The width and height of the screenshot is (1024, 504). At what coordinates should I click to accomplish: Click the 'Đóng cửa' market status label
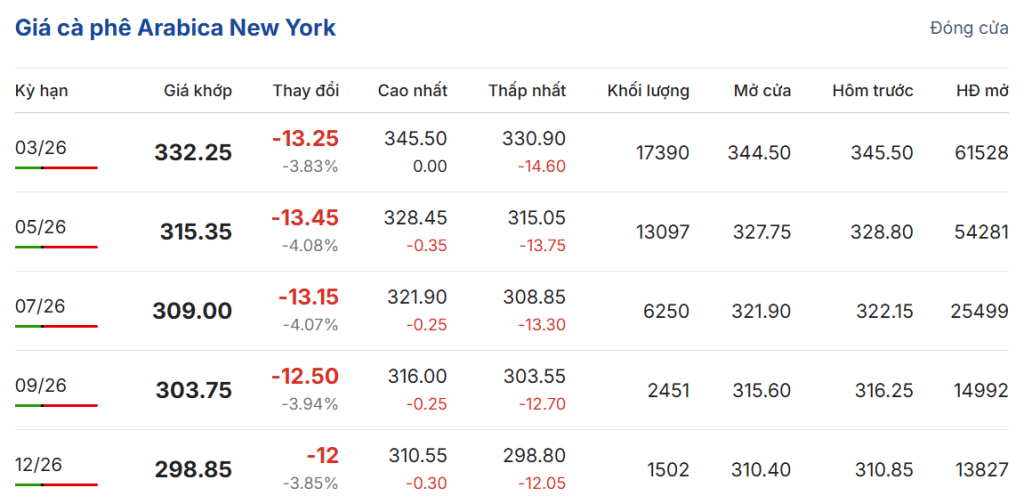coord(968,28)
